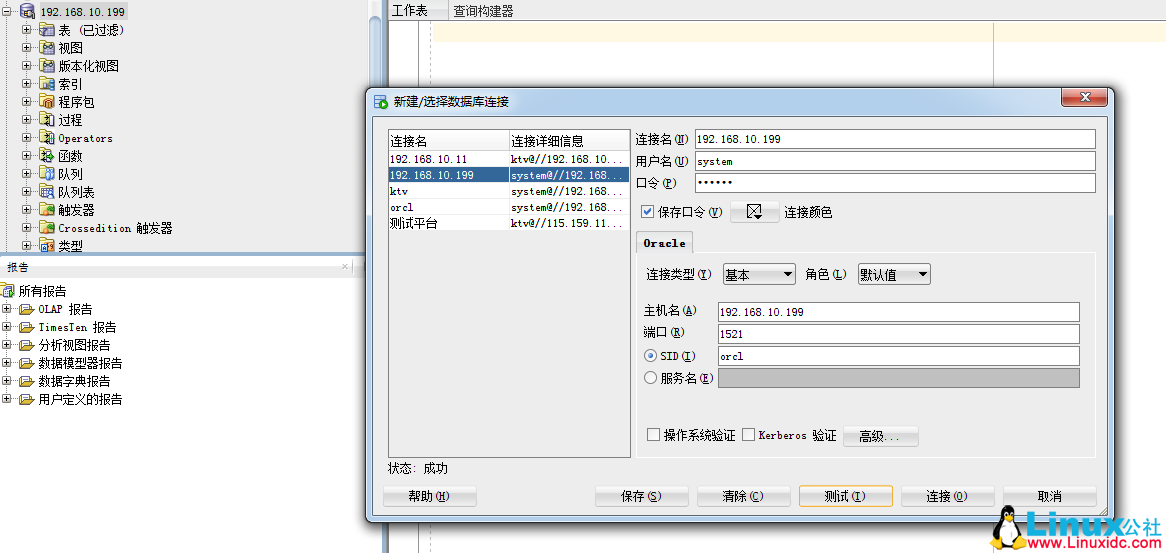Click the 192.168.10.199 connection database icon
Screen dimensions: 1166x553
pos(27,11)
